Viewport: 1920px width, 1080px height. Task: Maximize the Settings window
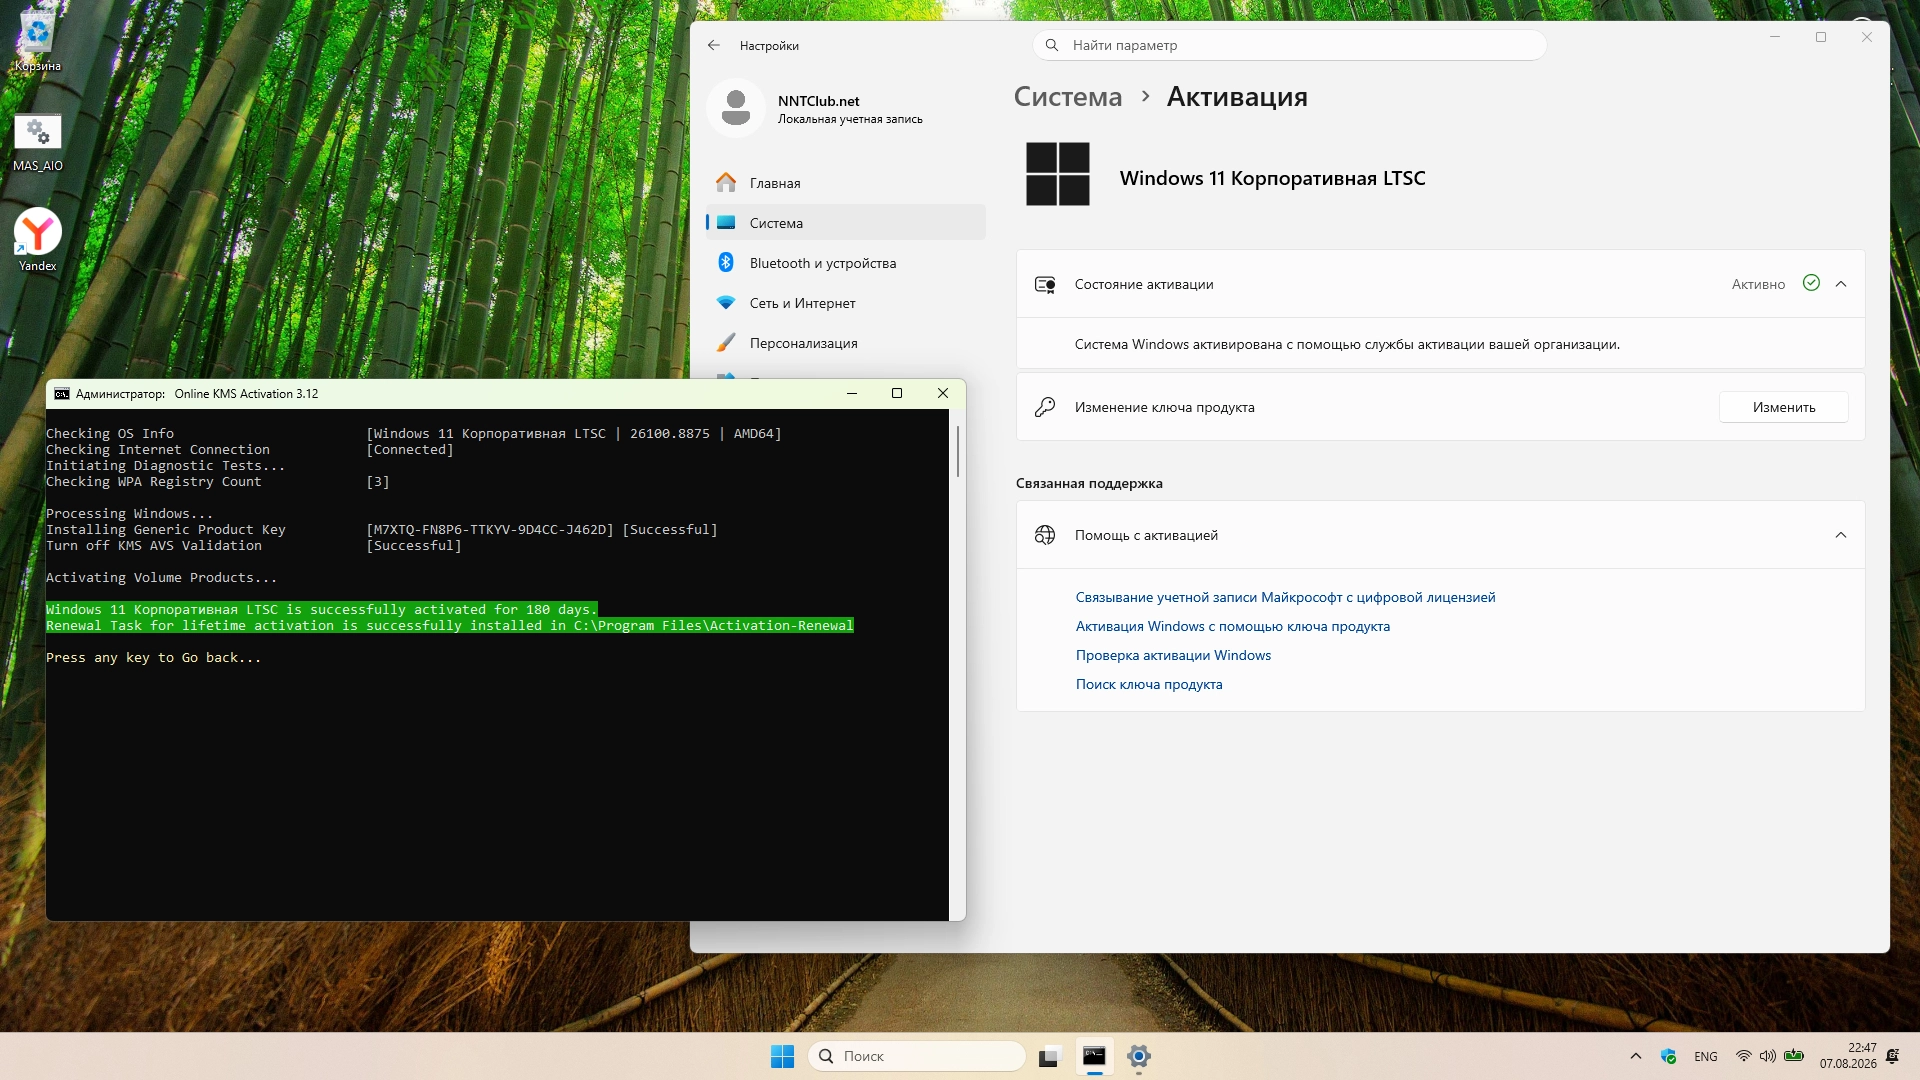click(x=1821, y=37)
